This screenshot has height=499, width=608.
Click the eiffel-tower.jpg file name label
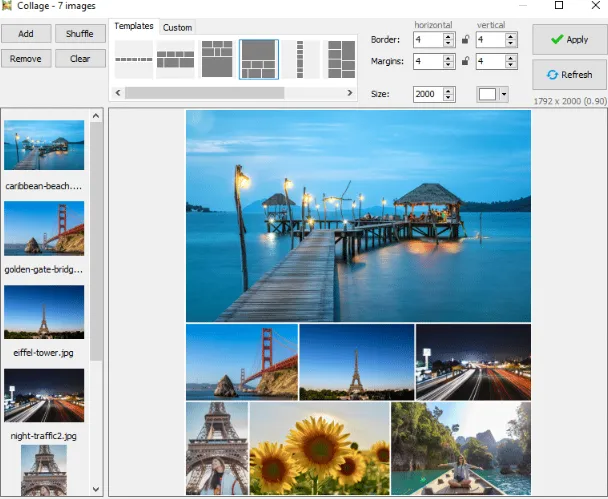pyautogui.click(x=43, y=353)
